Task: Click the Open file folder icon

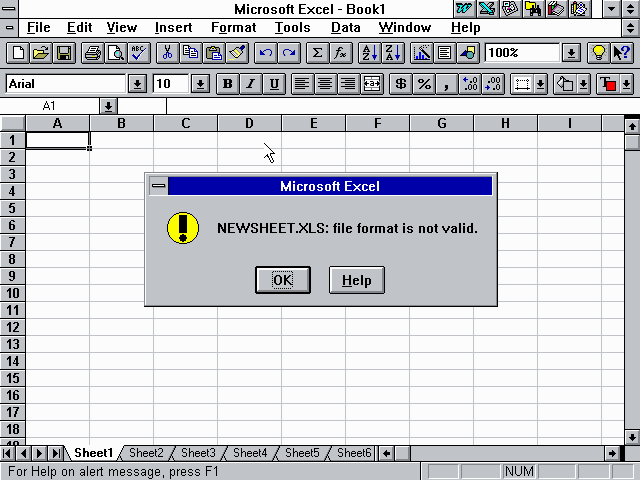Action: tap(41, 53)
